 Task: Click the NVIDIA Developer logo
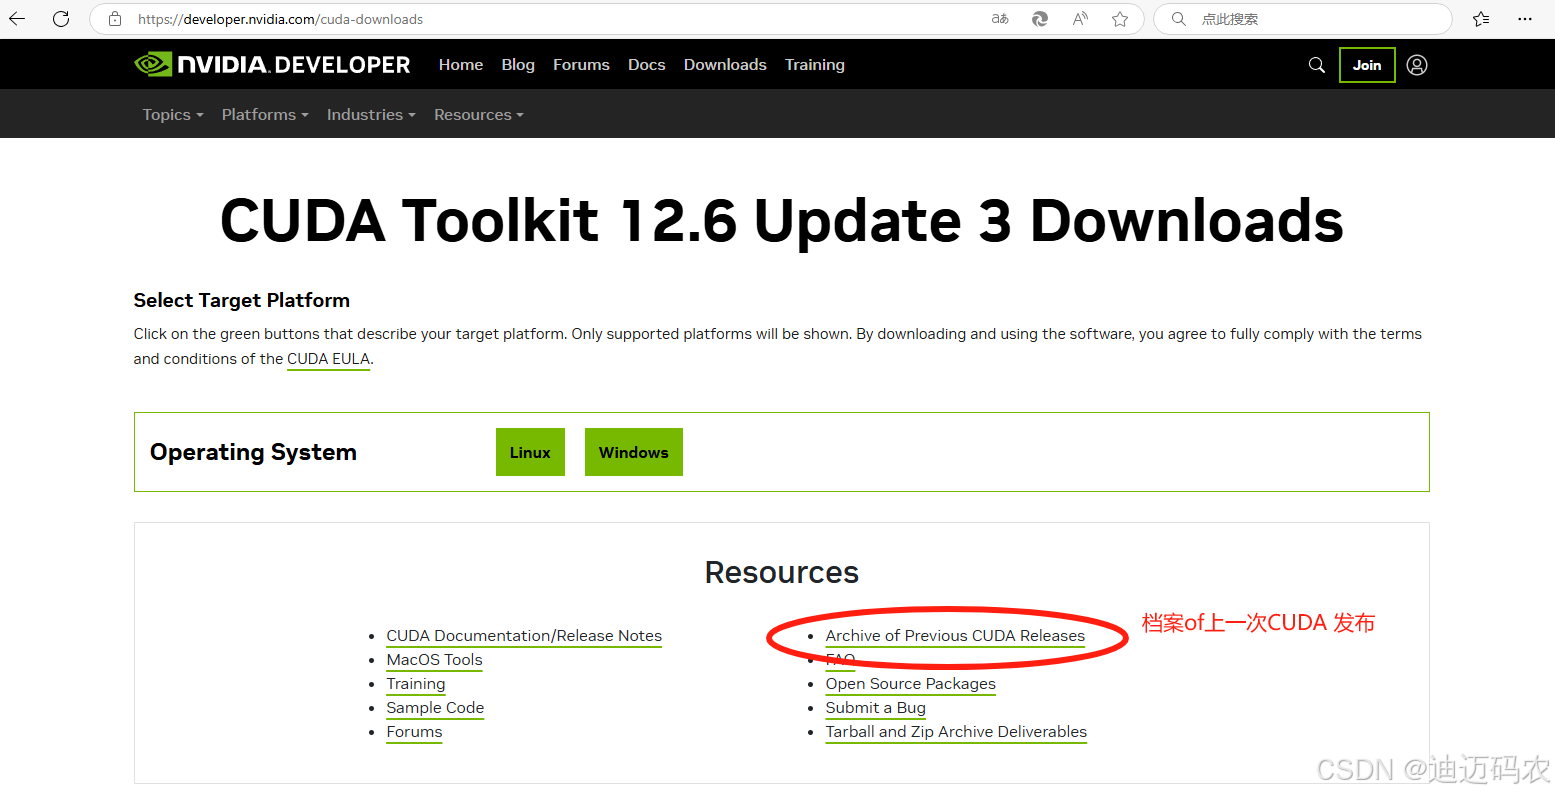(272, 65)
